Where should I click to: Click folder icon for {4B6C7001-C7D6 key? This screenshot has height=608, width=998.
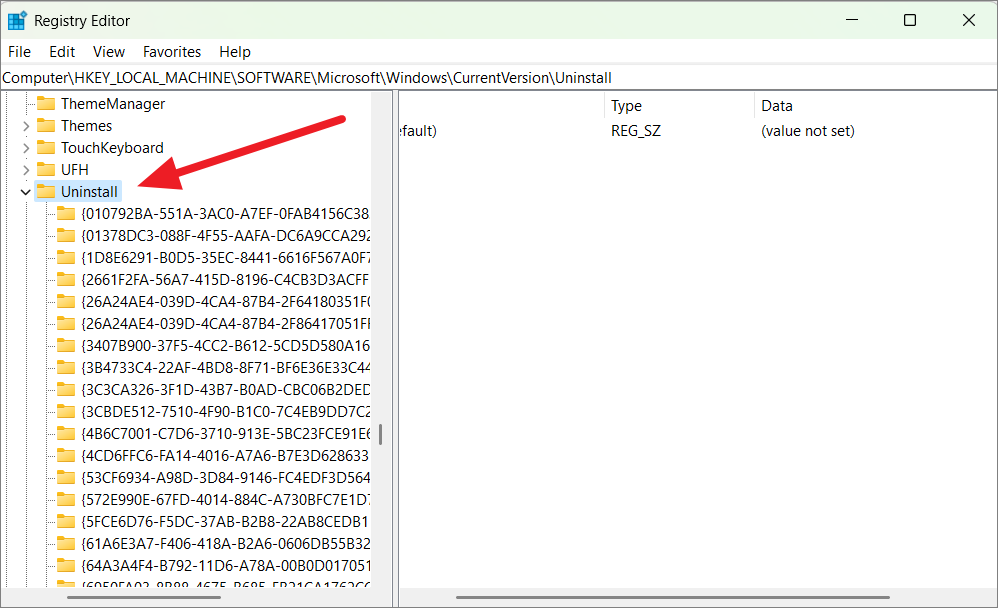pyautogui.click(x=66, y=434)
